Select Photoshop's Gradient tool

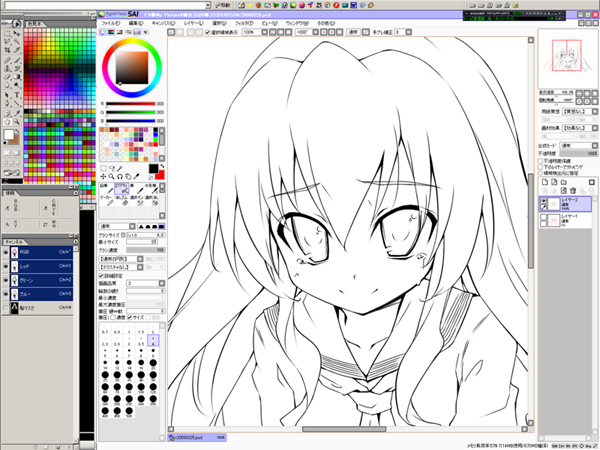coord(17,77)
